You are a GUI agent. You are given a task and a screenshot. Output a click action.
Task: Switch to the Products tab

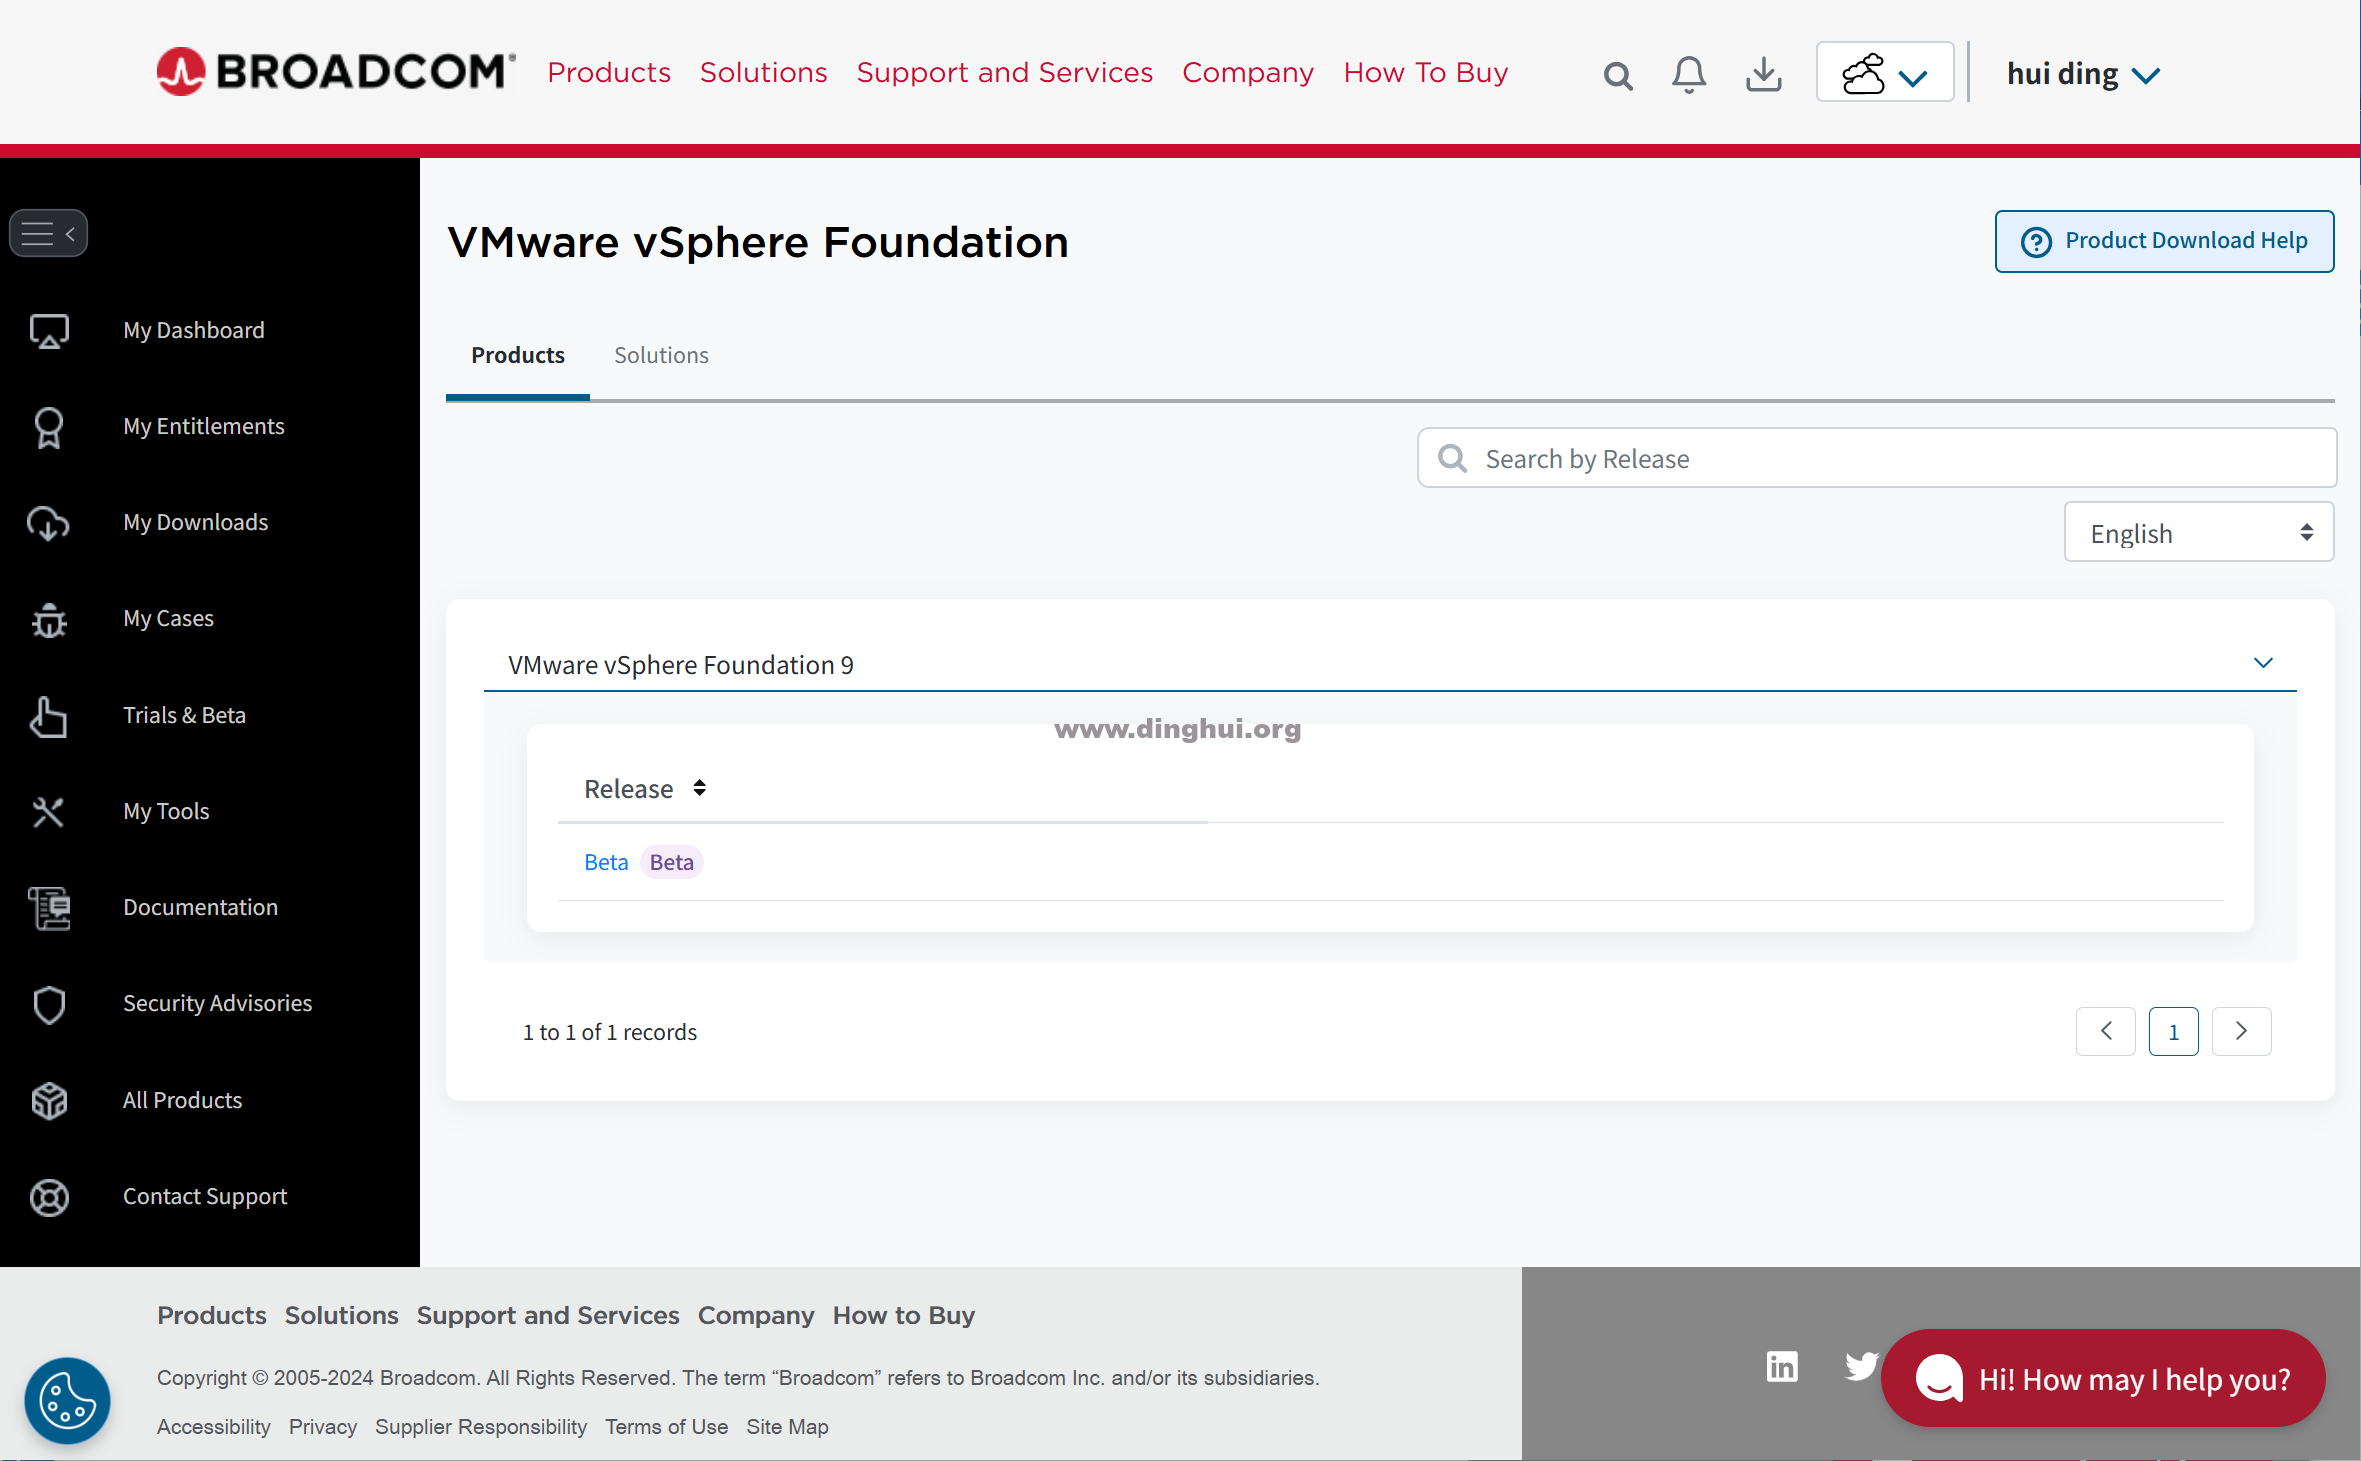pyautogui.click(x=517, y=355)
